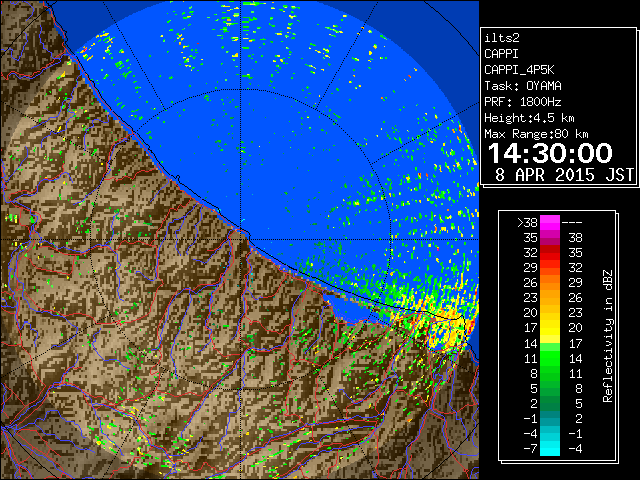
Task: Click the "PRF: 1800Hz" line
Action: 522,102
